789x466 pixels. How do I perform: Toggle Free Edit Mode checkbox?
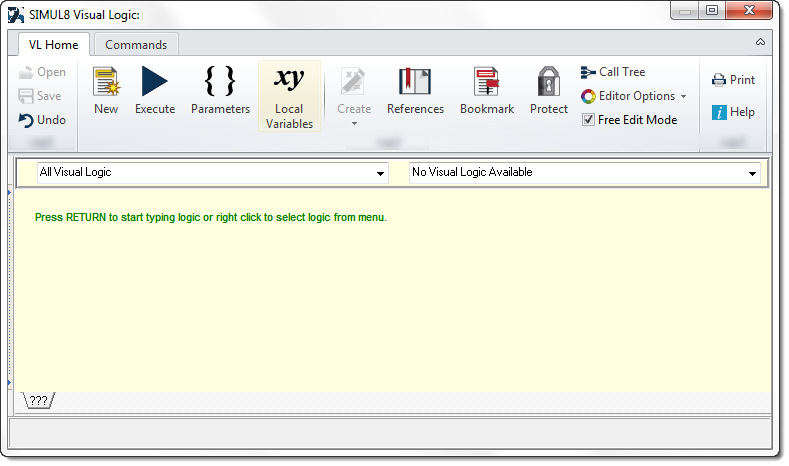click(588, 120)
